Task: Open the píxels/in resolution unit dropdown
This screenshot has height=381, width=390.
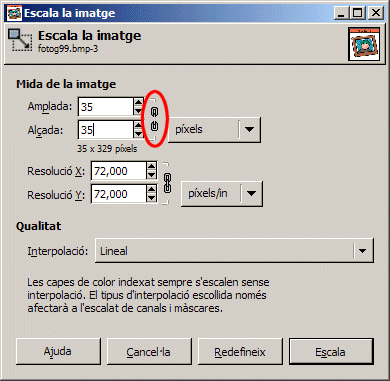Action: [x=222, y=194]
